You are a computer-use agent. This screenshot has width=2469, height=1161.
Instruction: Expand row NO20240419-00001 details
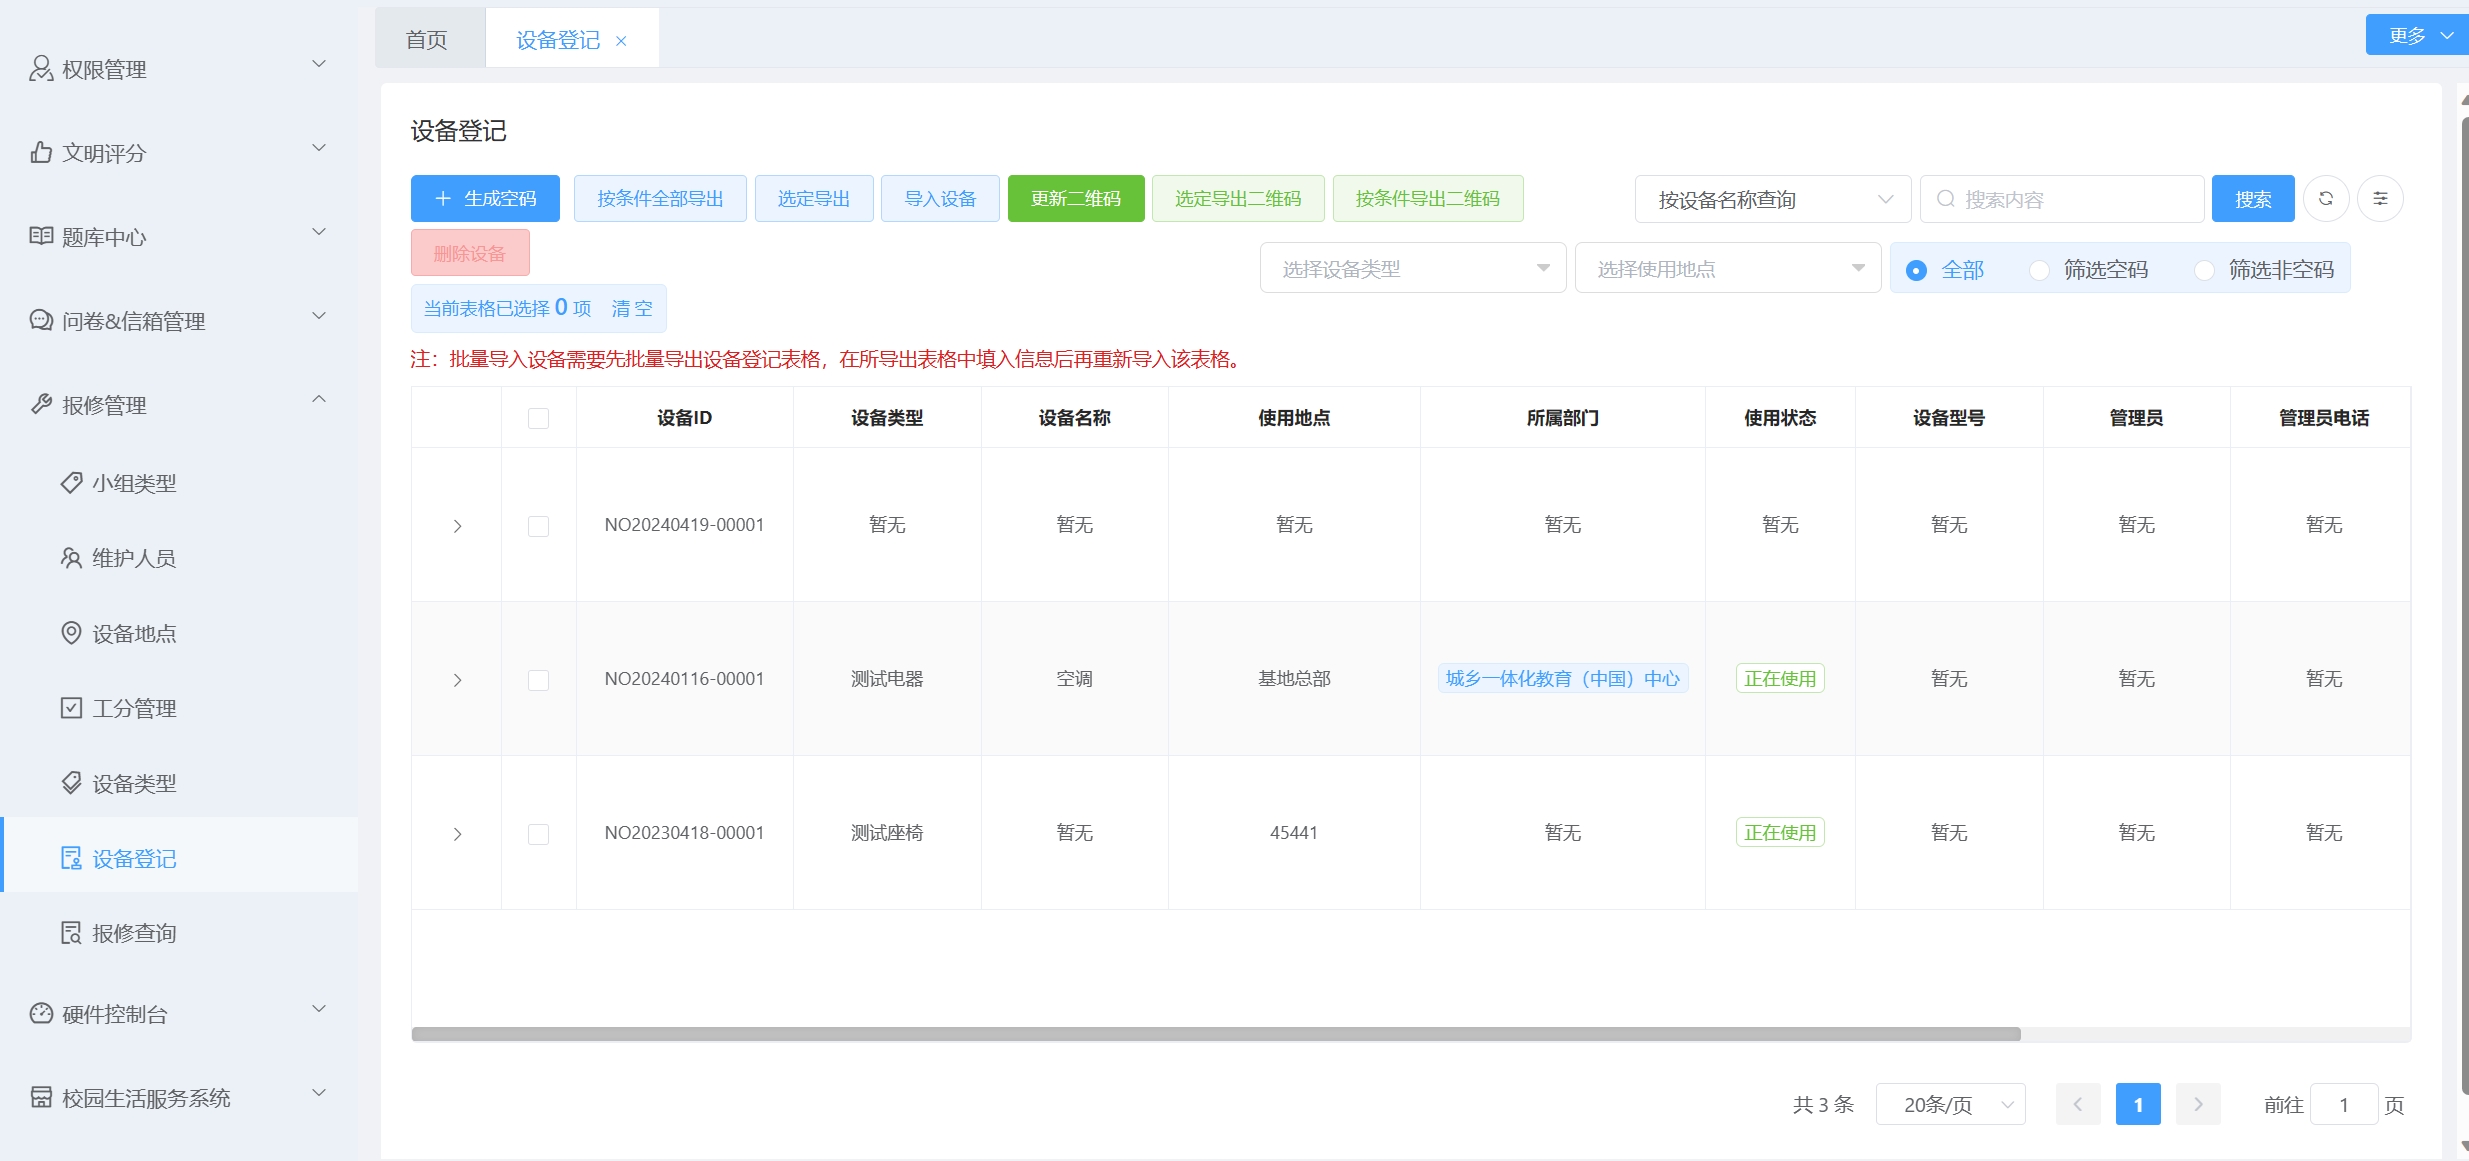[x=457, y=526]
